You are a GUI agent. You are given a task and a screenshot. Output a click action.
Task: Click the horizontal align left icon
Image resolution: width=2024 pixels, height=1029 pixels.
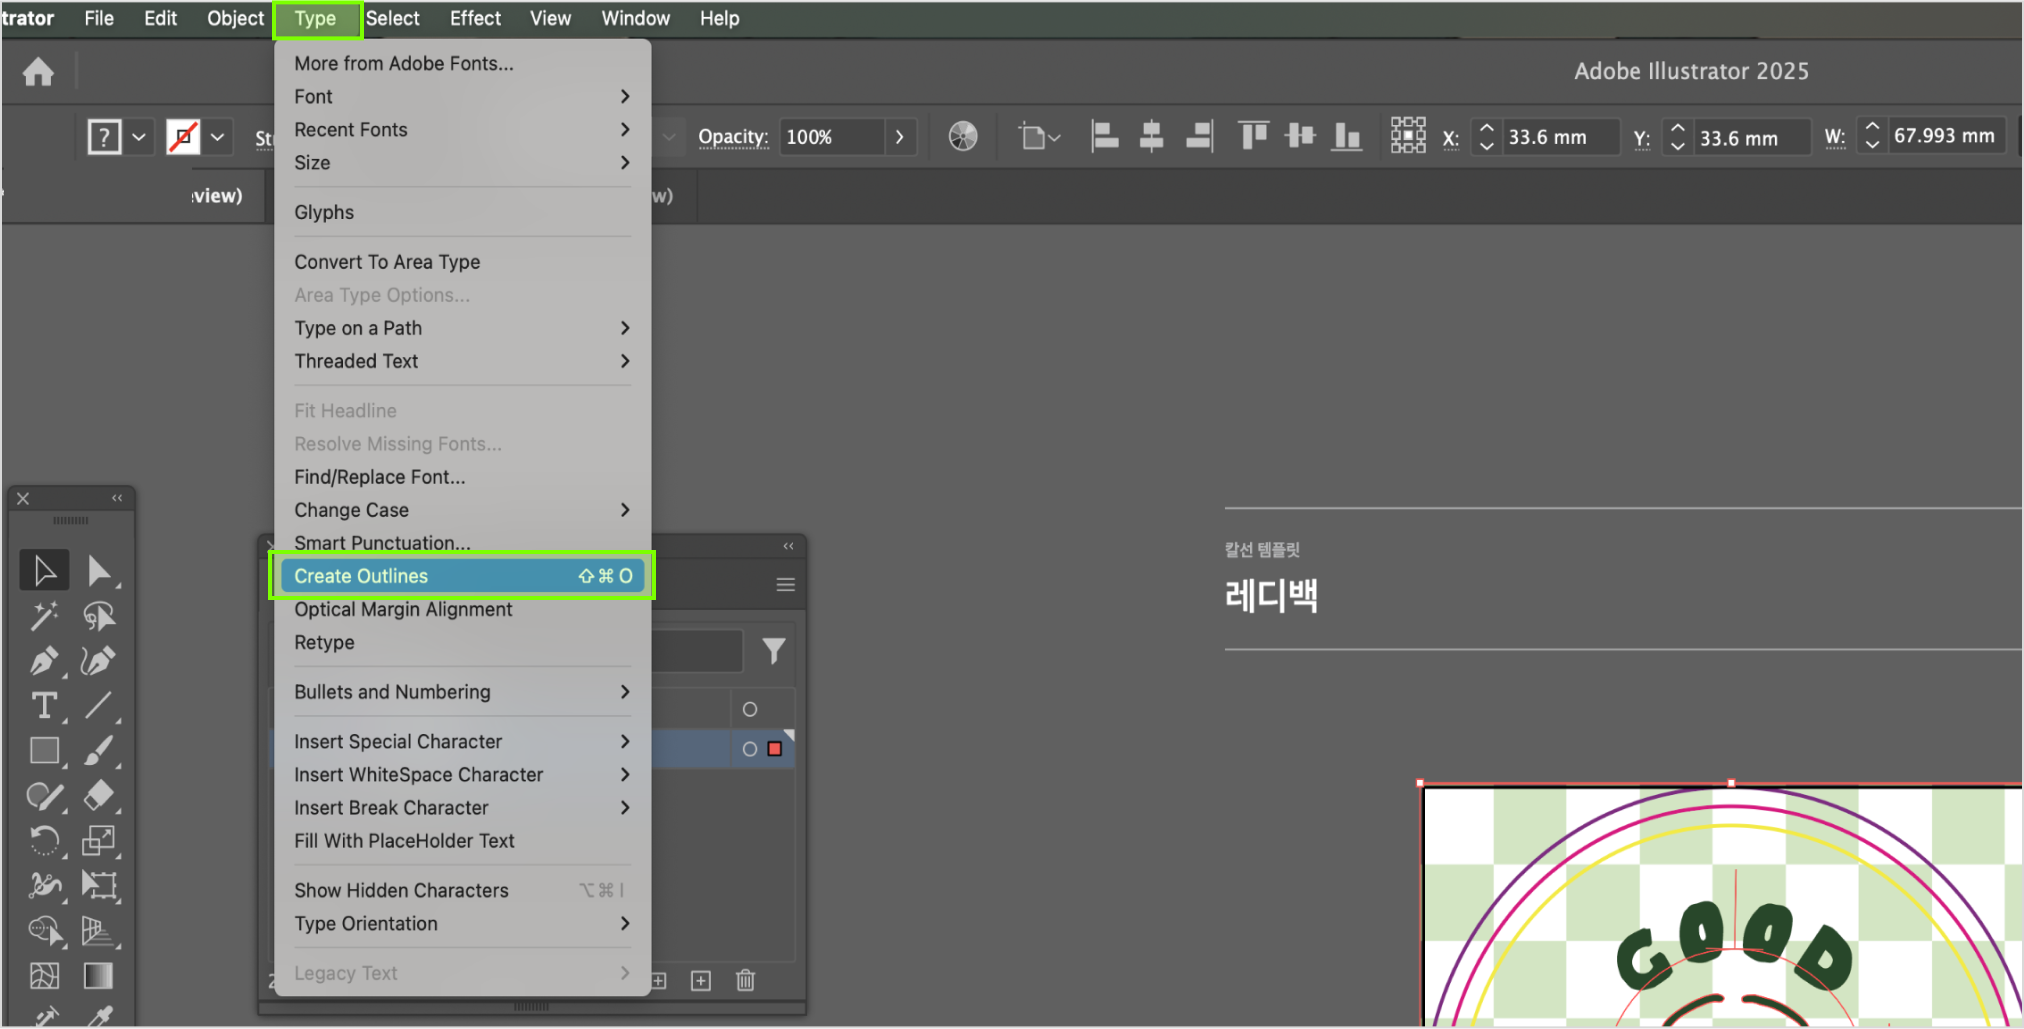[x=1104, y=136]
